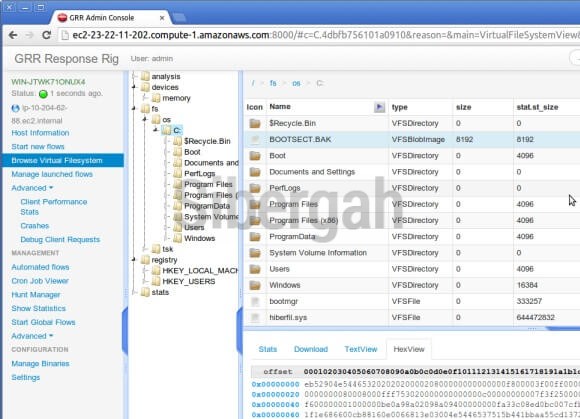Expand the first Advanced dropdown under Manage launched flows

tap(32, 188)
